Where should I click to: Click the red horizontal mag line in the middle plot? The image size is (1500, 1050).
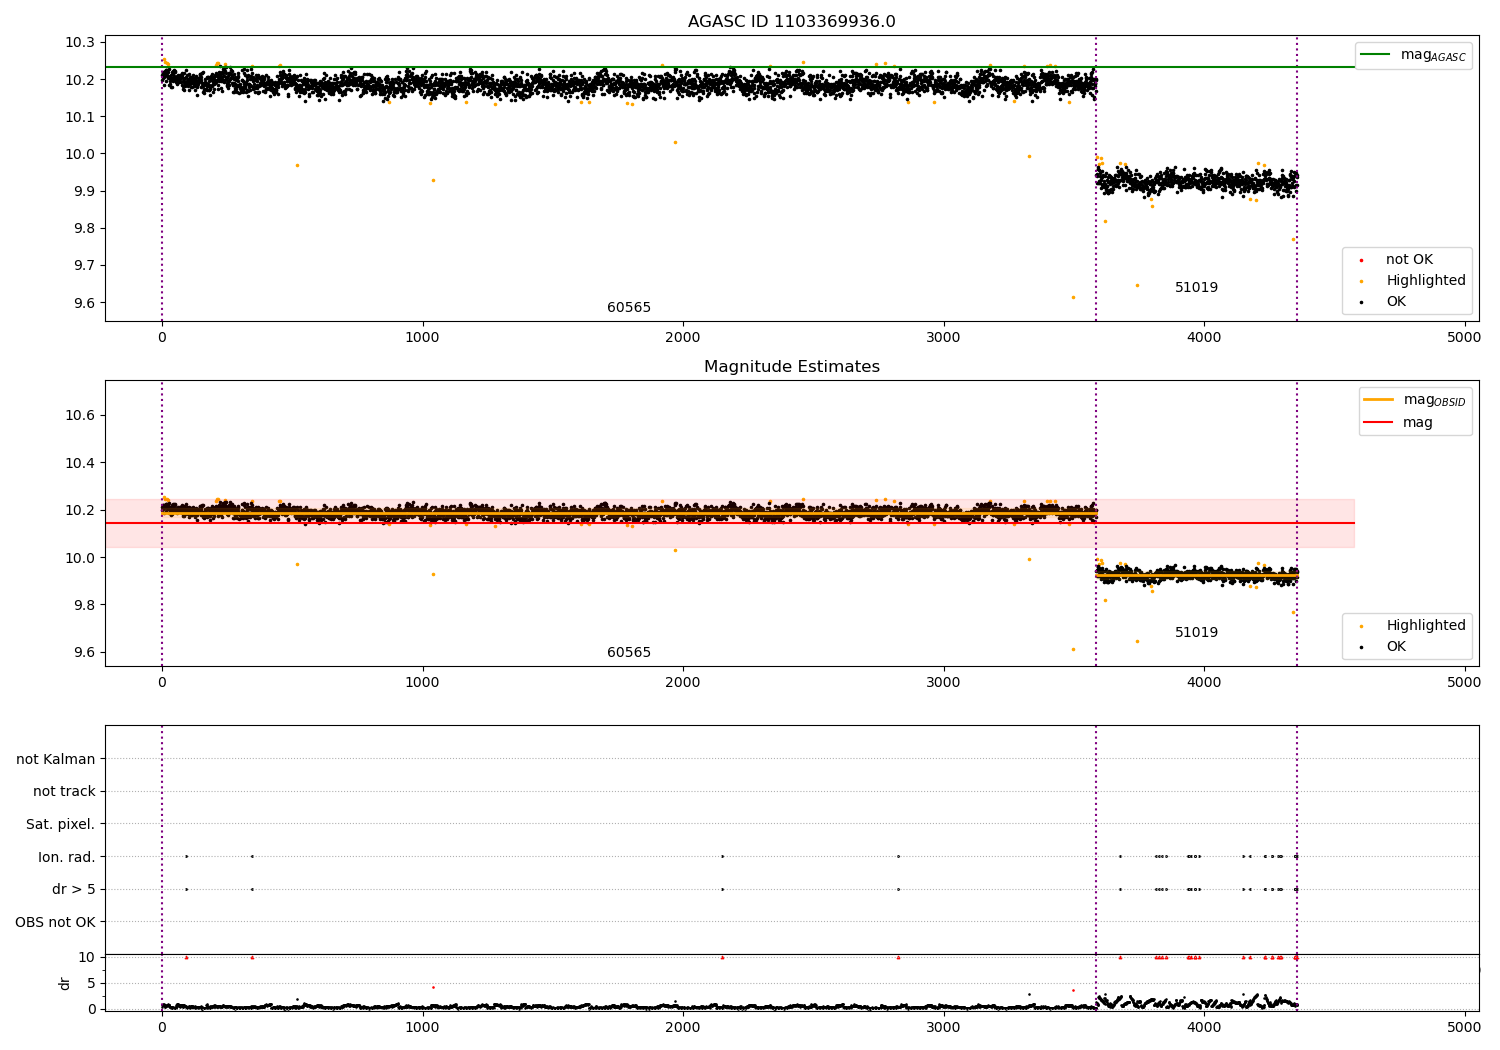click(x=730, y=523)
